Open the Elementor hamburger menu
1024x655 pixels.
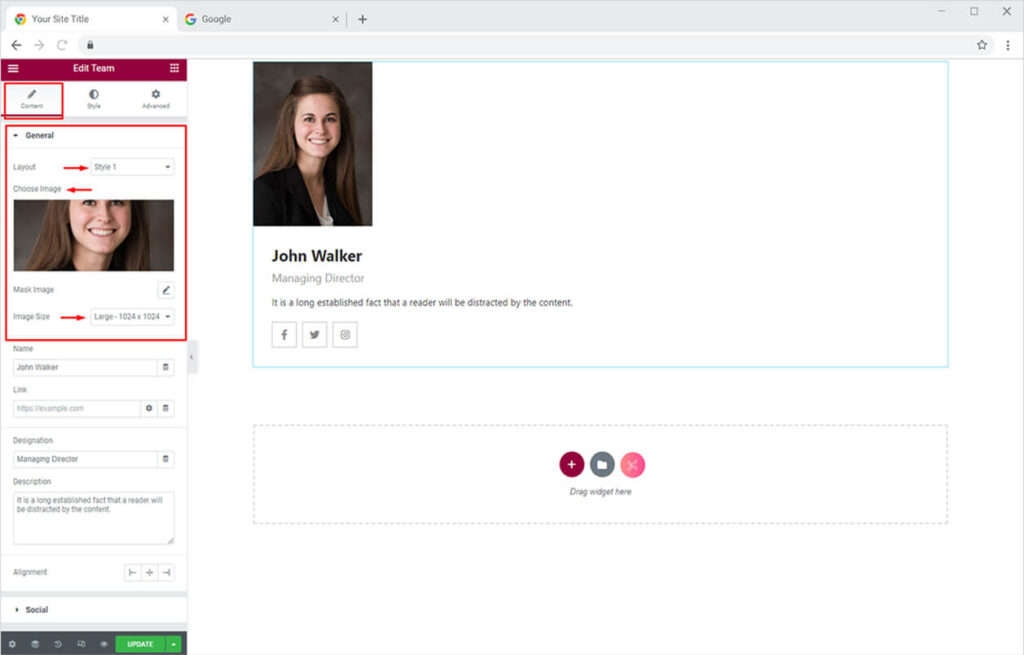point(13,68)
